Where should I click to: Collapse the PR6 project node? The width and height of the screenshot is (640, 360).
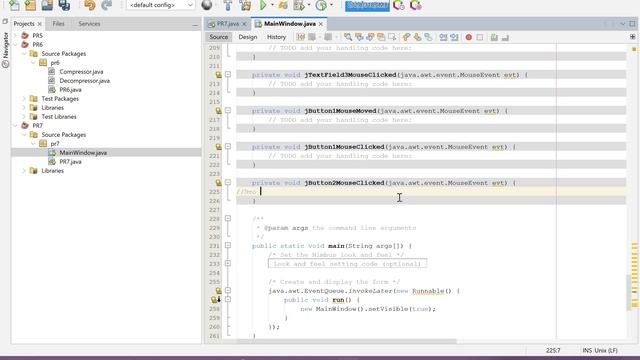[16, 44]
